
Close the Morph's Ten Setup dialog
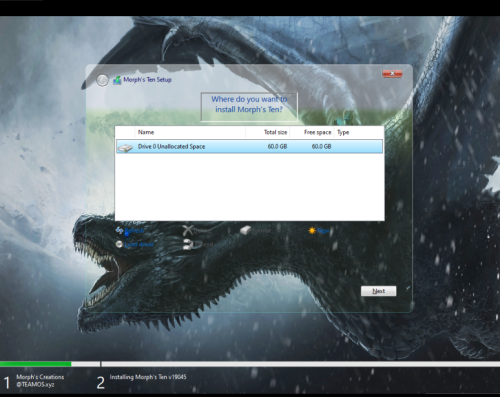tap(392, 73)
